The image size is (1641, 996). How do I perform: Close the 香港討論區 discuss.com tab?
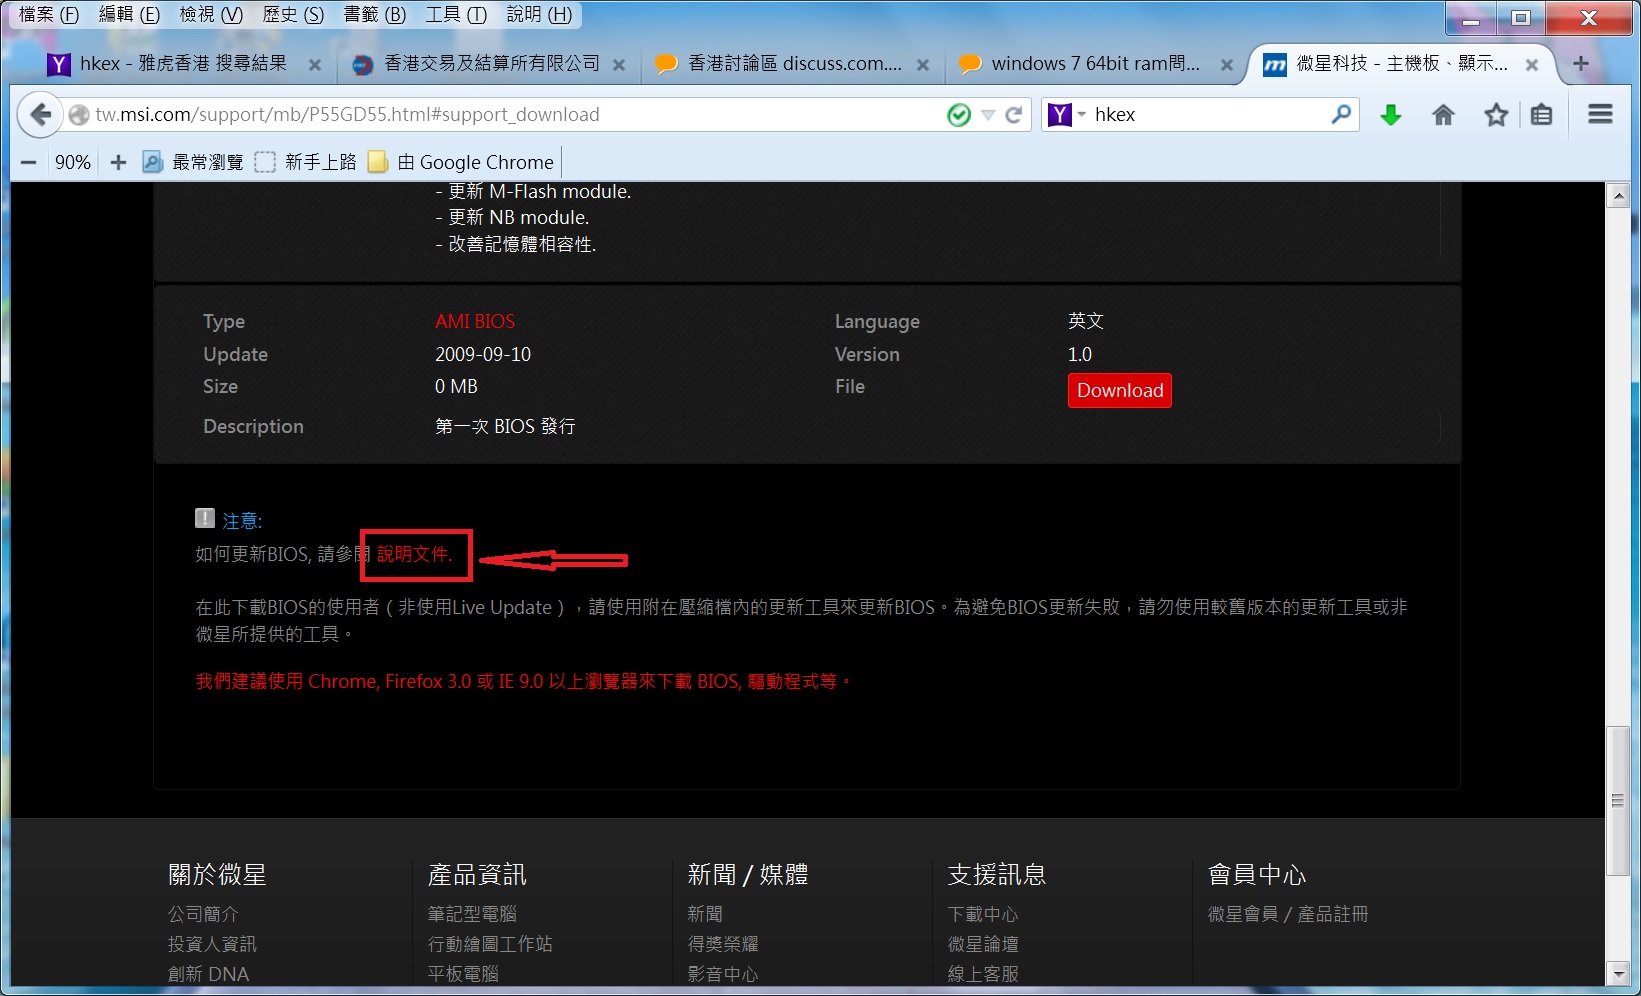point(923,65)
